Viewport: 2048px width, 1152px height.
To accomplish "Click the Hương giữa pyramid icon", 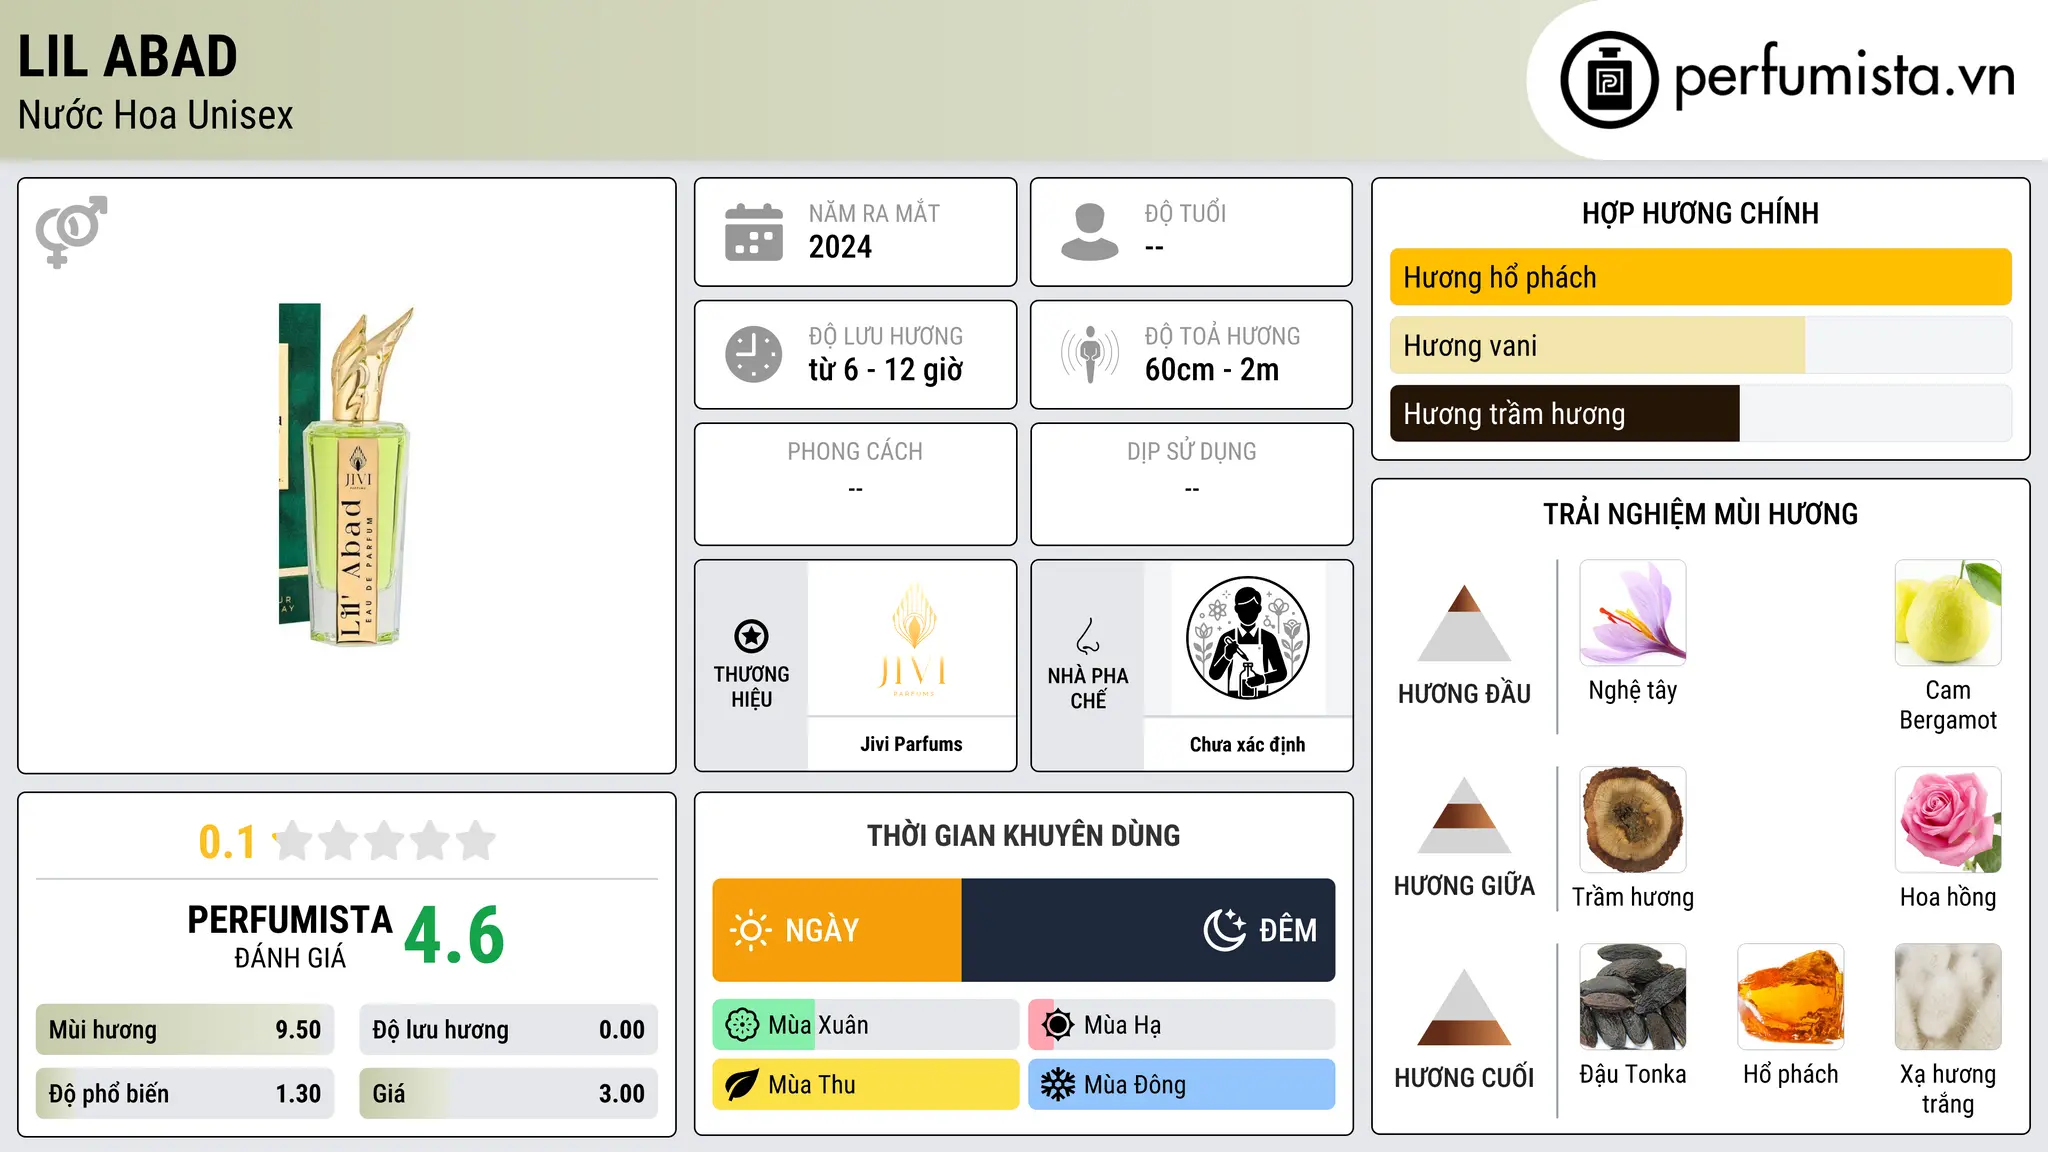I will click(1464, 814).
